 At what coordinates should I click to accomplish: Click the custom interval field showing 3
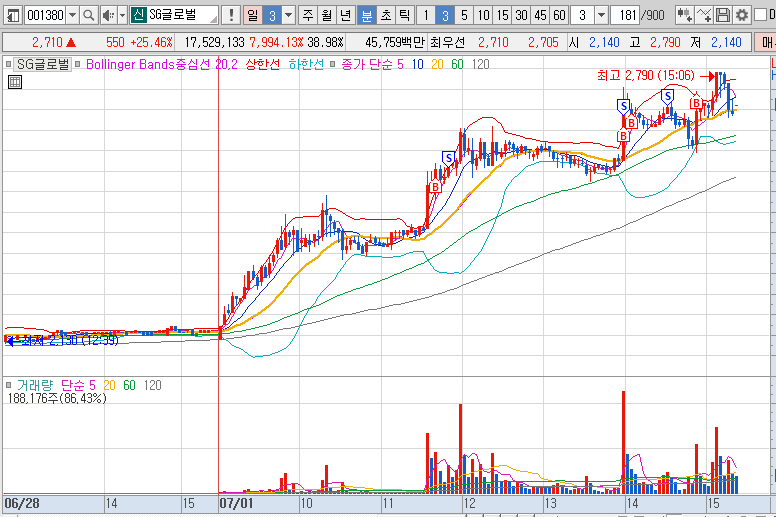582,15
